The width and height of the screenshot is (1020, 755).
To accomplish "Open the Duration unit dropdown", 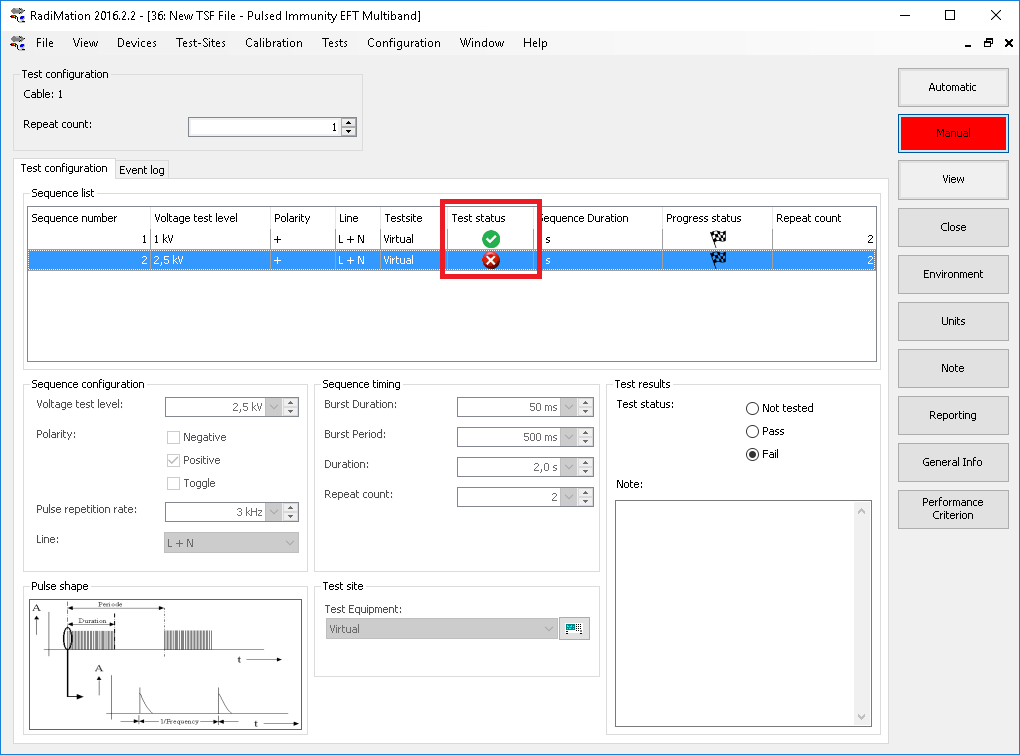I will 569,467.
